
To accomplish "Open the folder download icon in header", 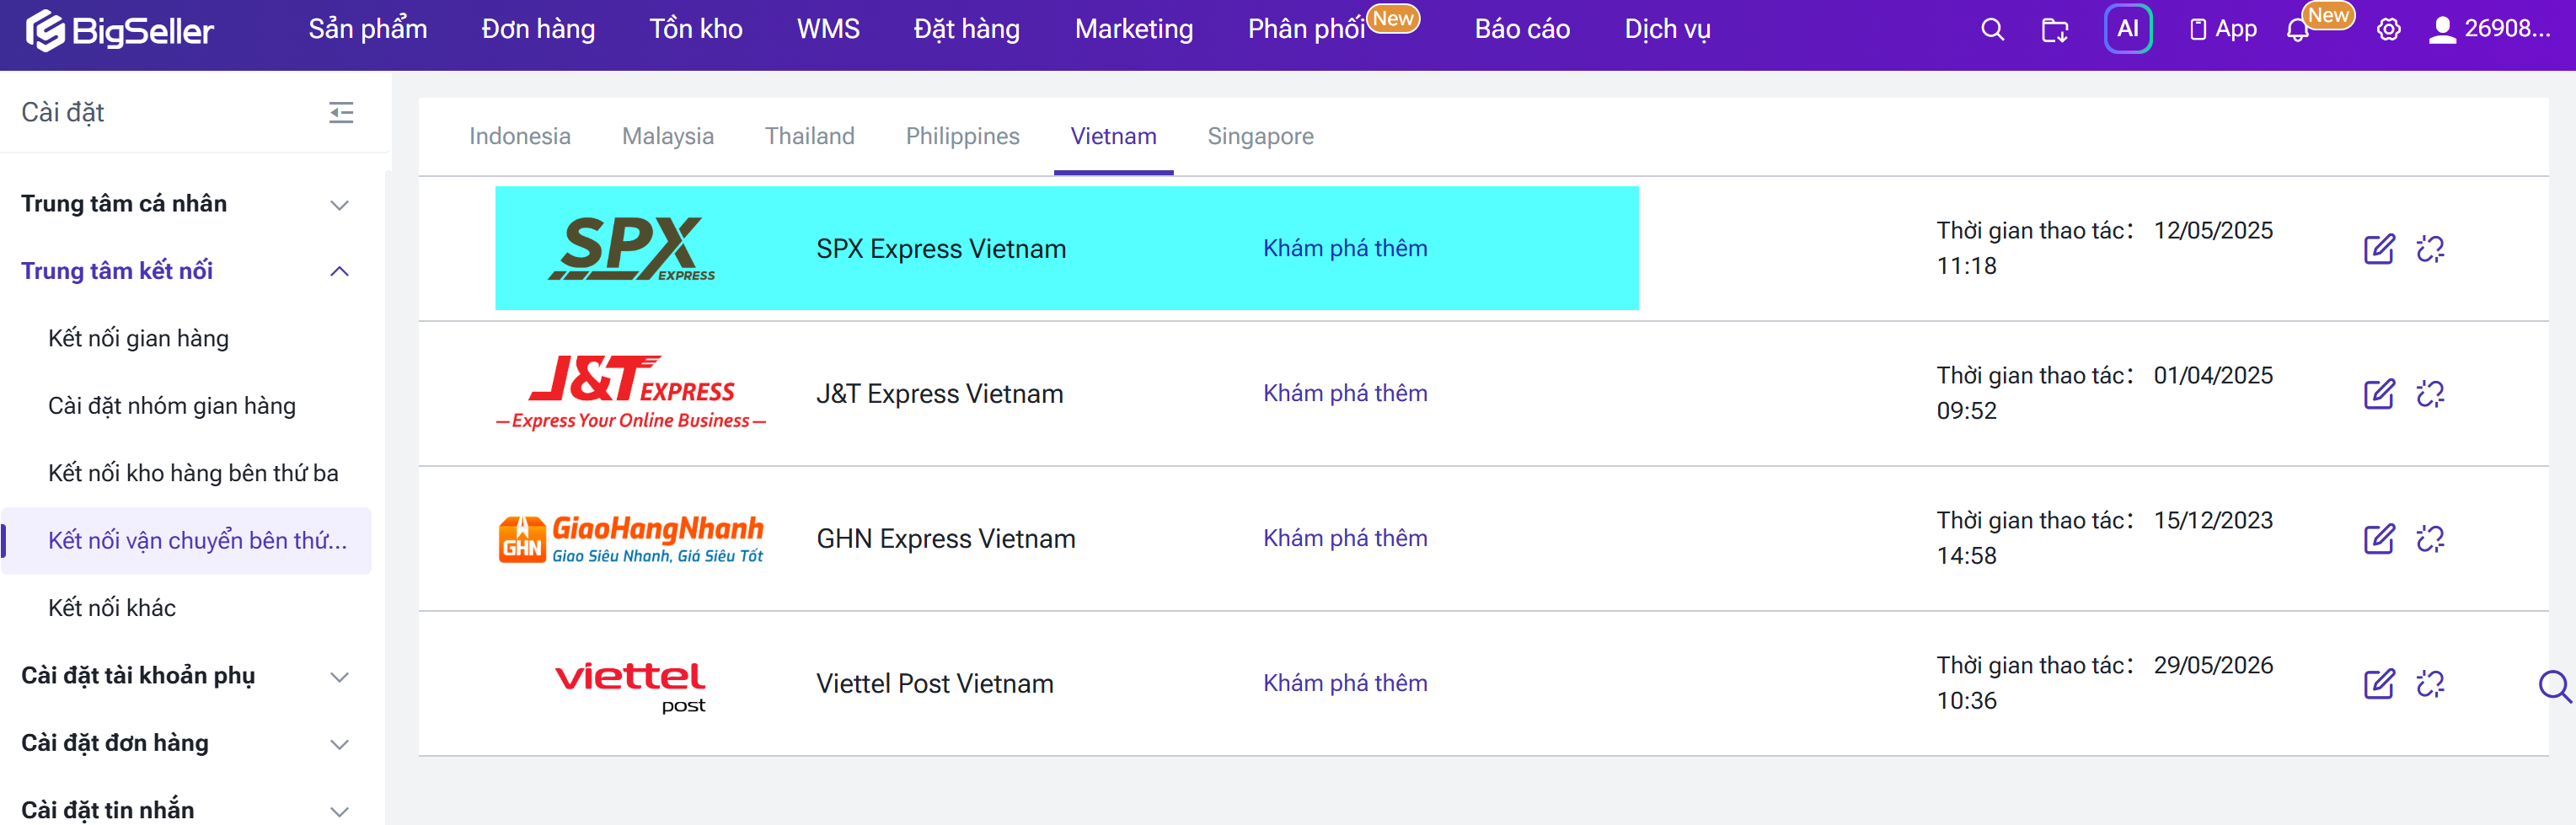I will pyautogui.click(x=2054, y=30).
